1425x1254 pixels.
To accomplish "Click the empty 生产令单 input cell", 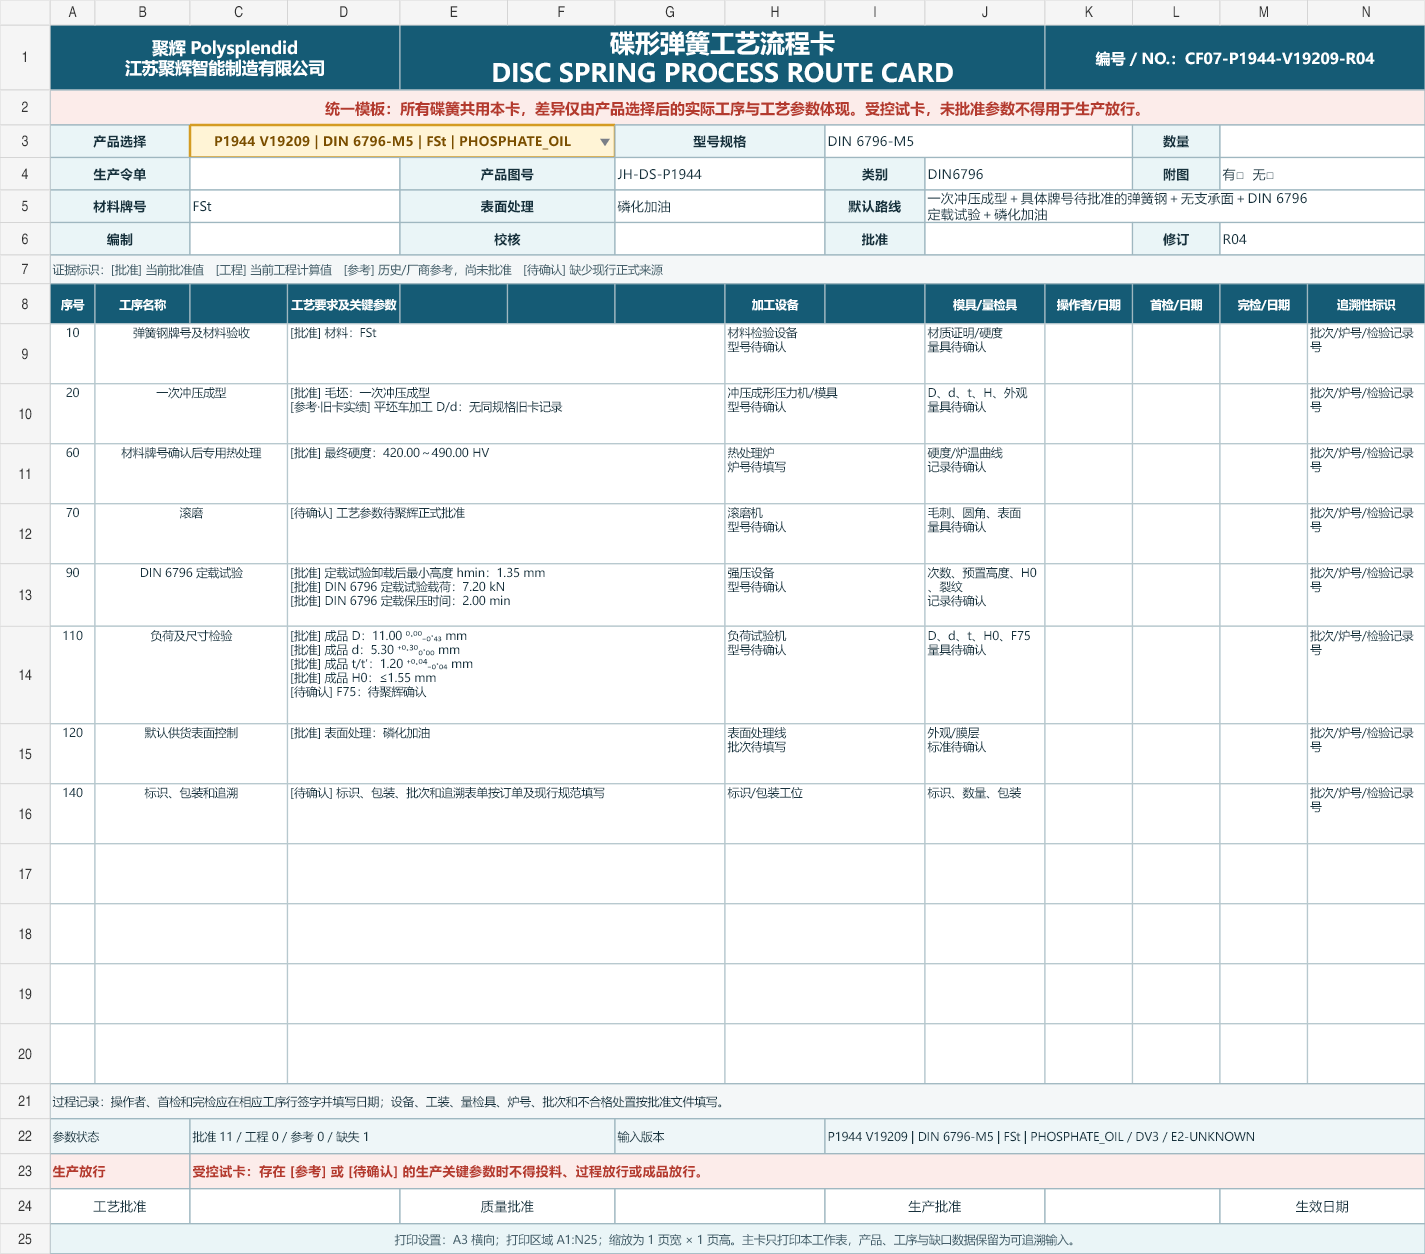I will (x=295, y=174).
